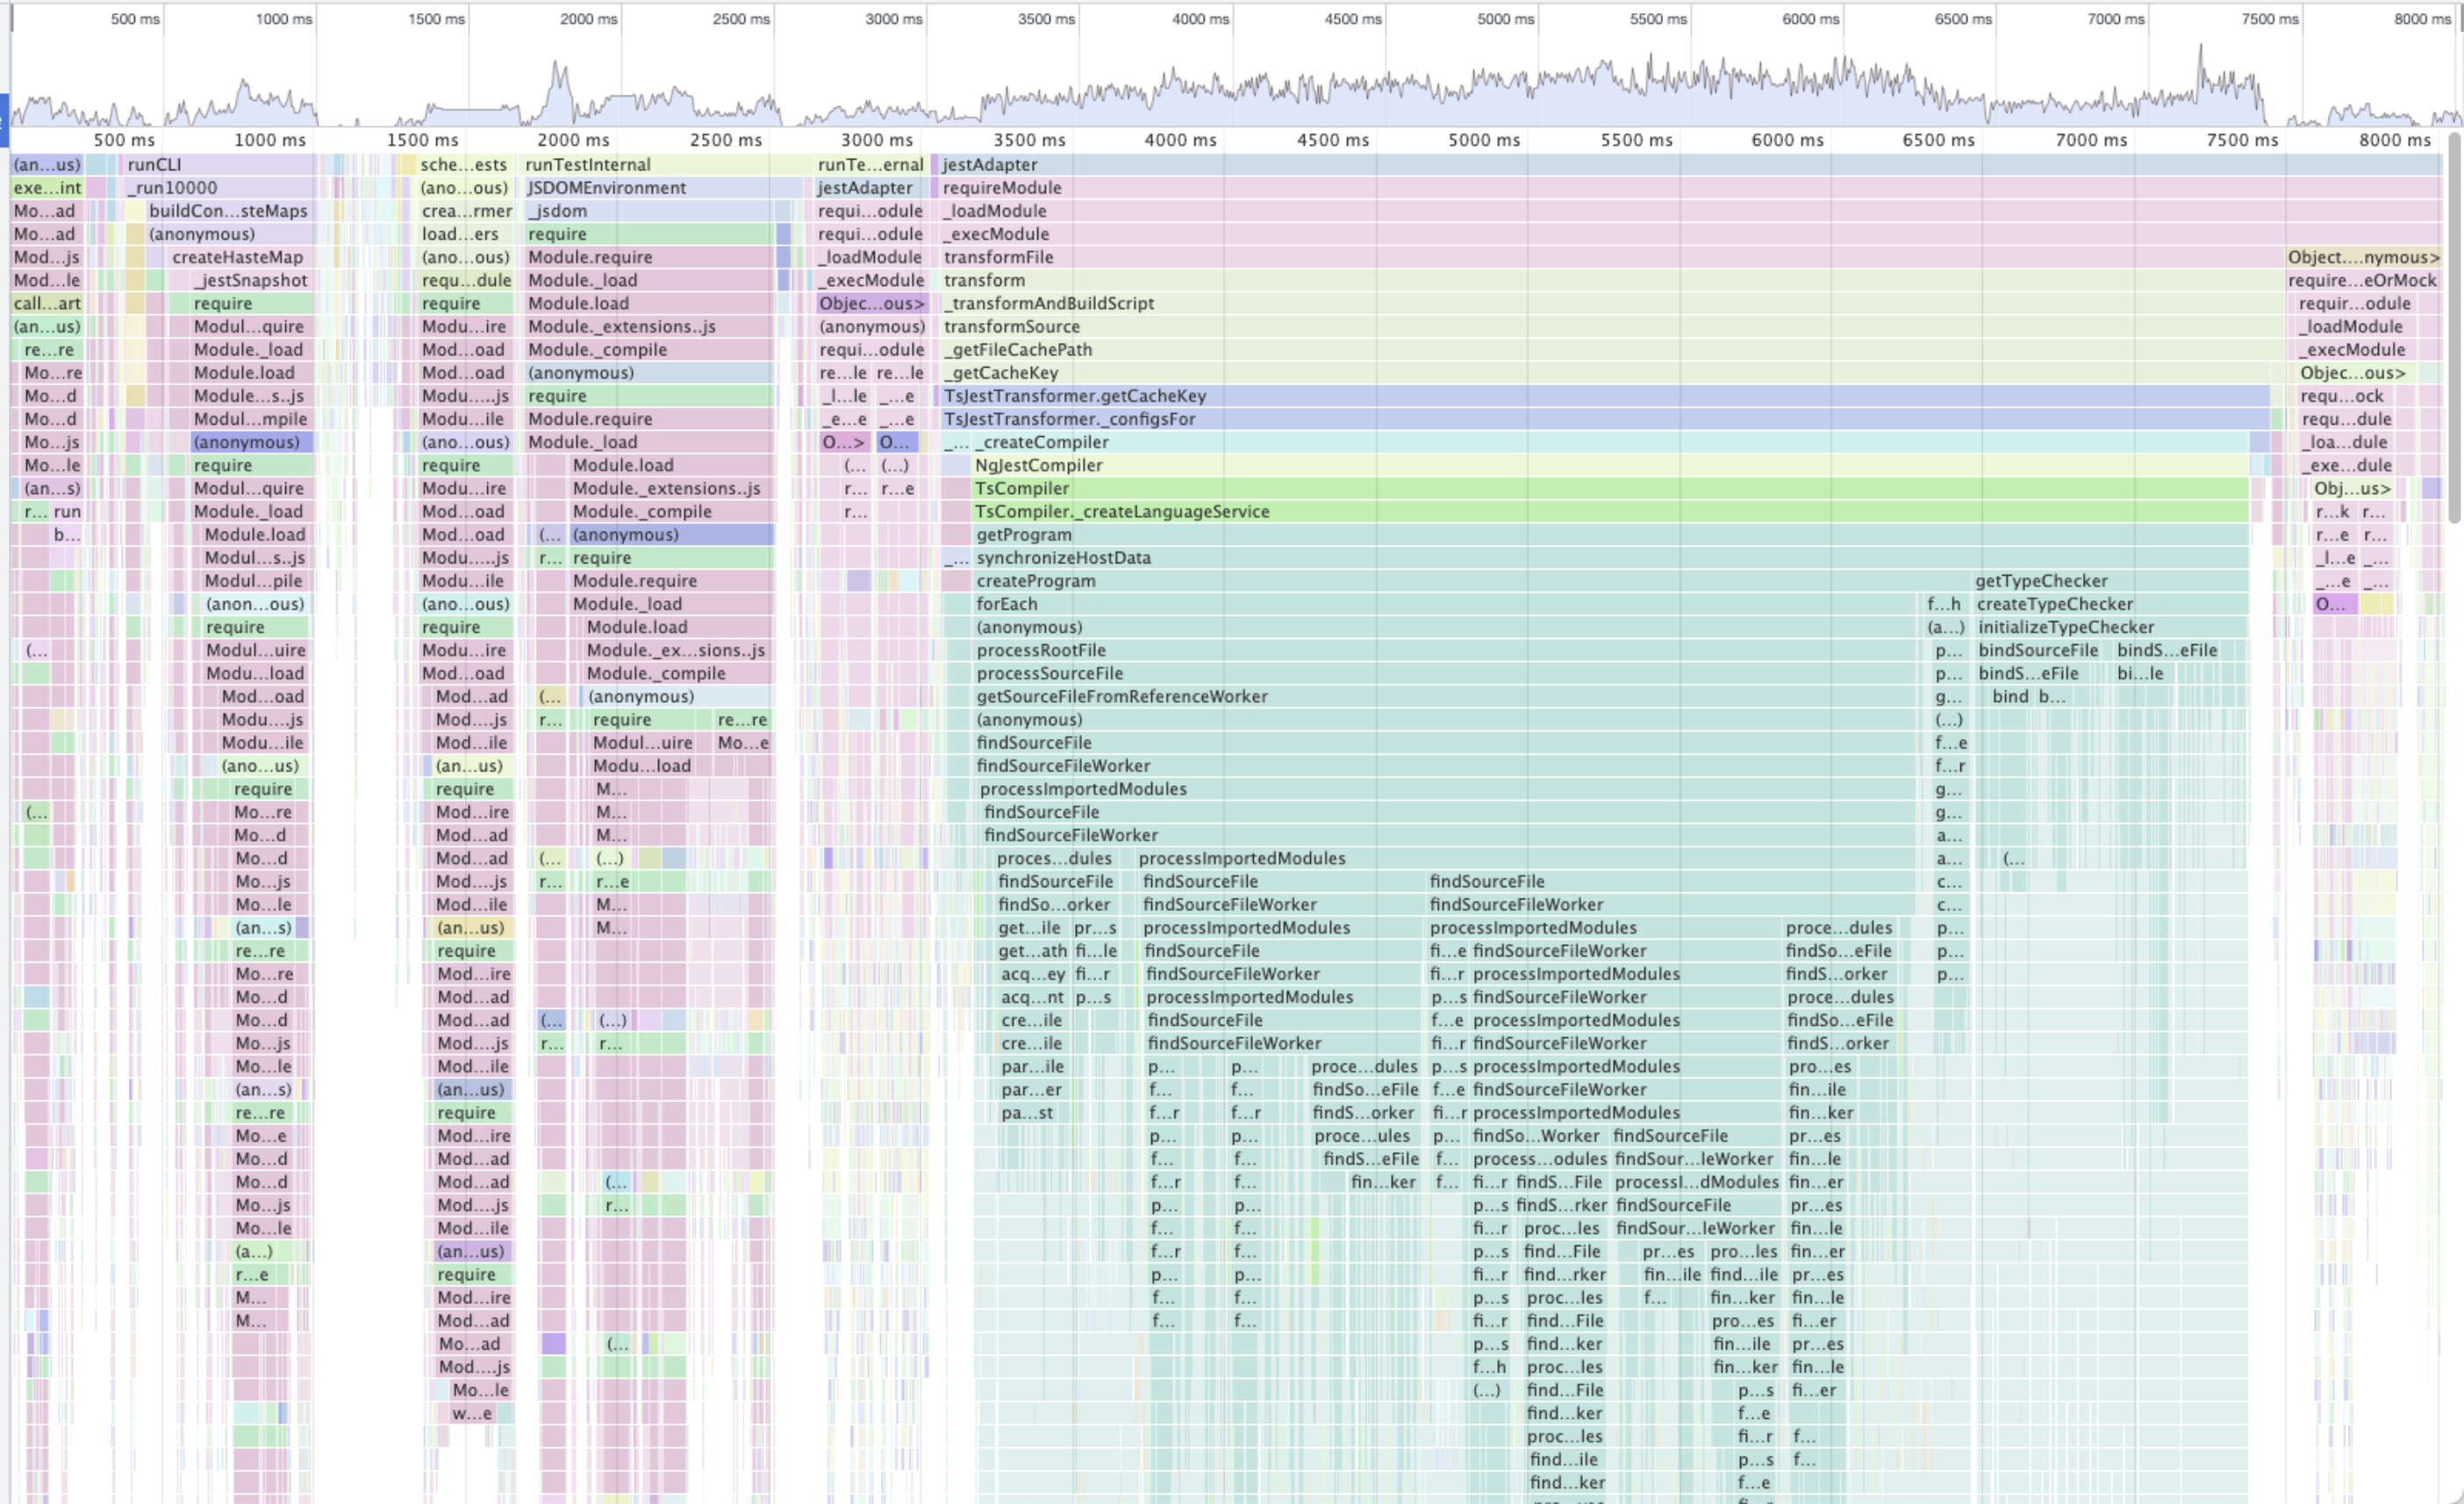
Task: Click the 6000 ms flame chart ruler mark
Action: click(1787, 140)
